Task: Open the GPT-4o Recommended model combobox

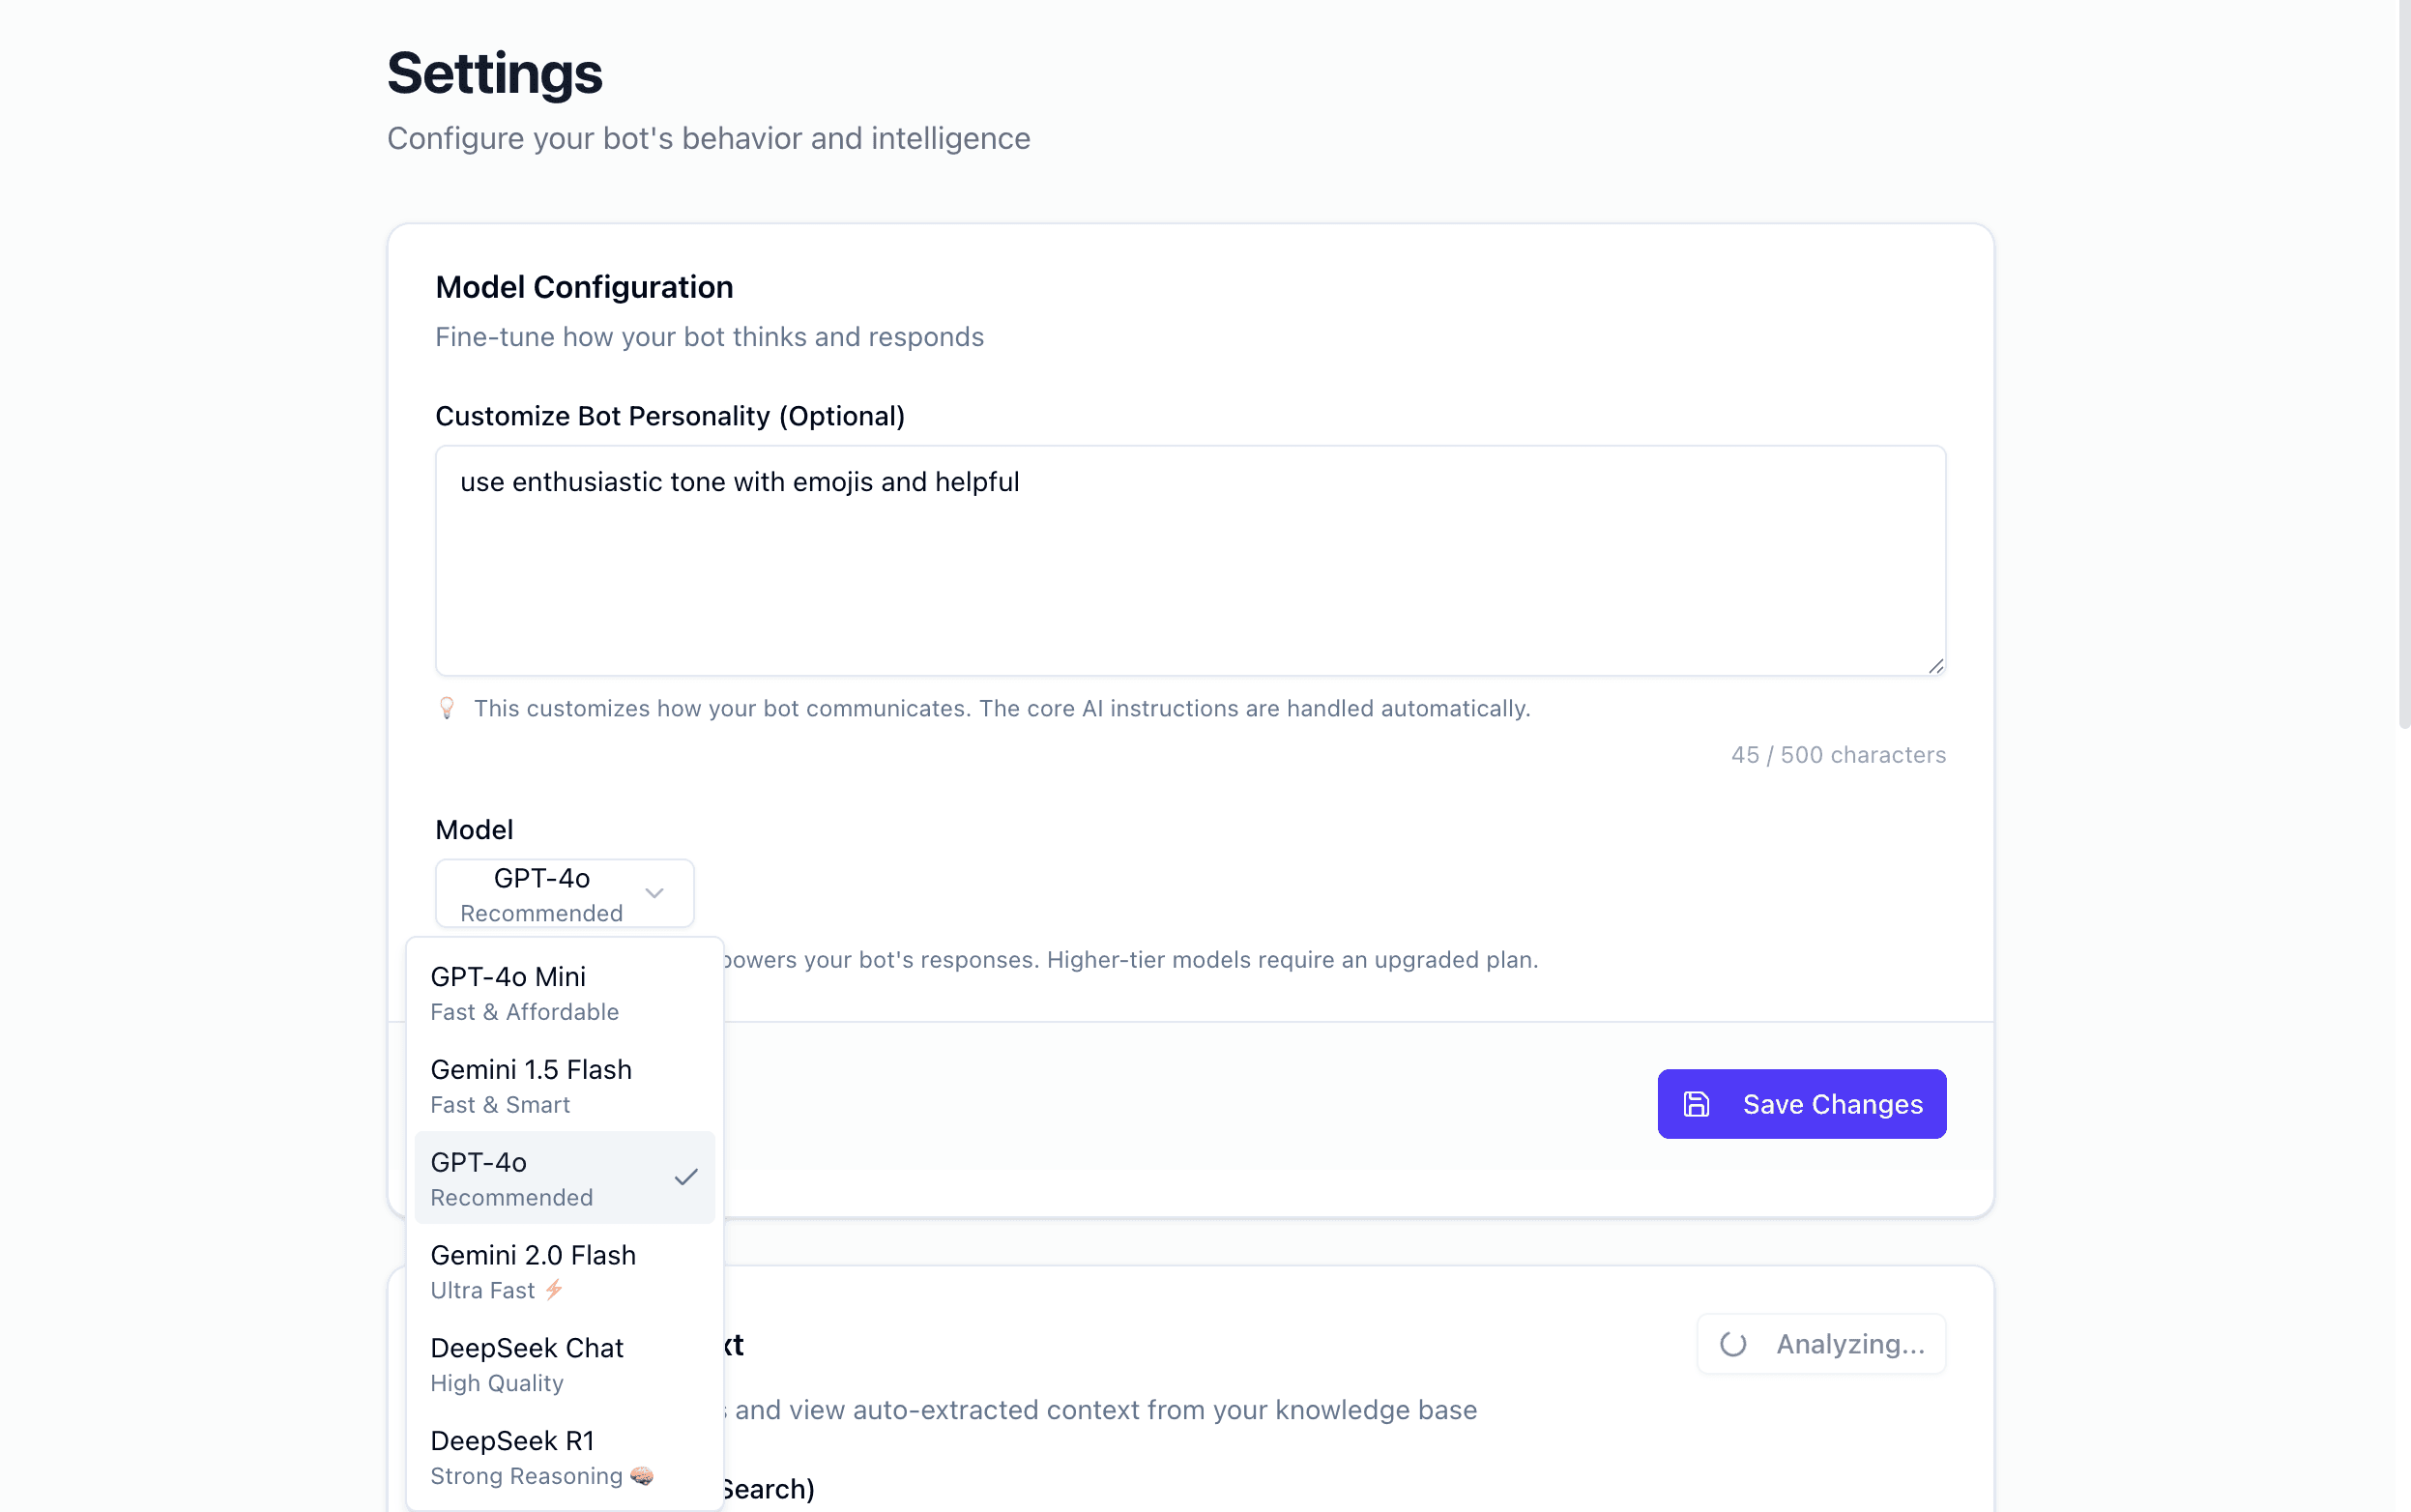Action: point(564,892)
